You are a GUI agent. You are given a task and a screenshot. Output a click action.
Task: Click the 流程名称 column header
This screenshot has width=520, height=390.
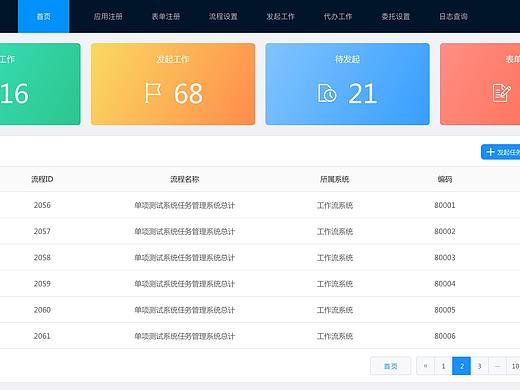(185, 179)
